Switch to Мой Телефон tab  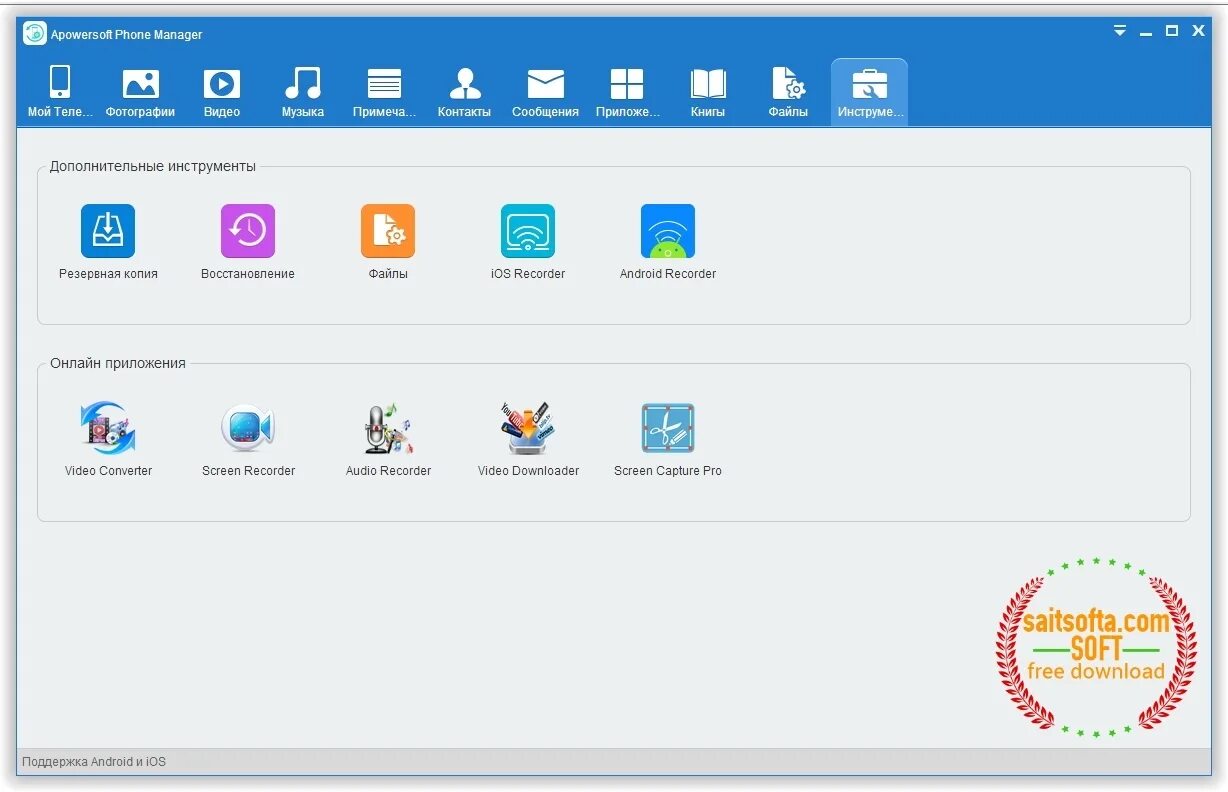point(60,92)
